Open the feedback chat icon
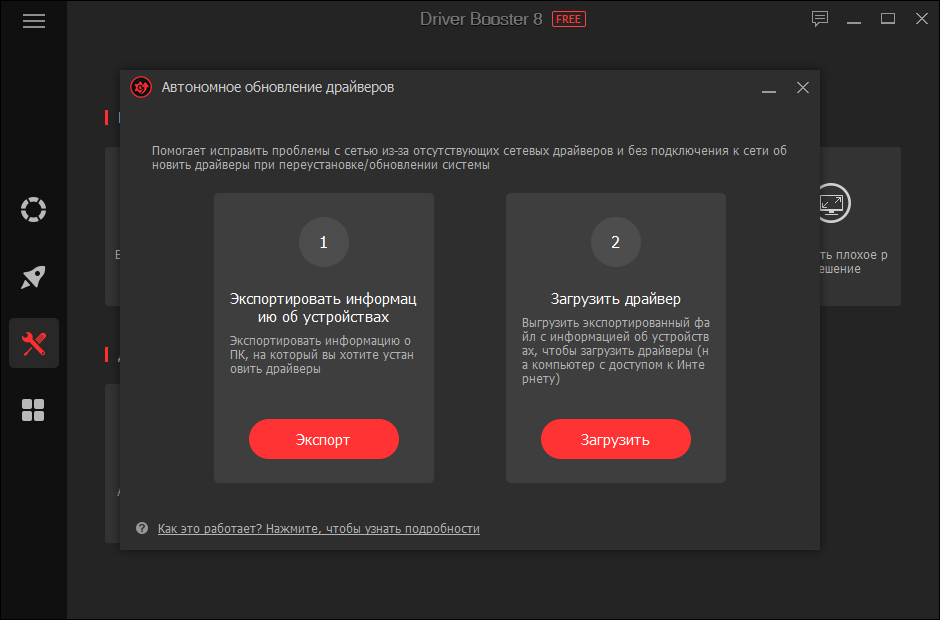This screenshot has width=940, height=620. 820,19
